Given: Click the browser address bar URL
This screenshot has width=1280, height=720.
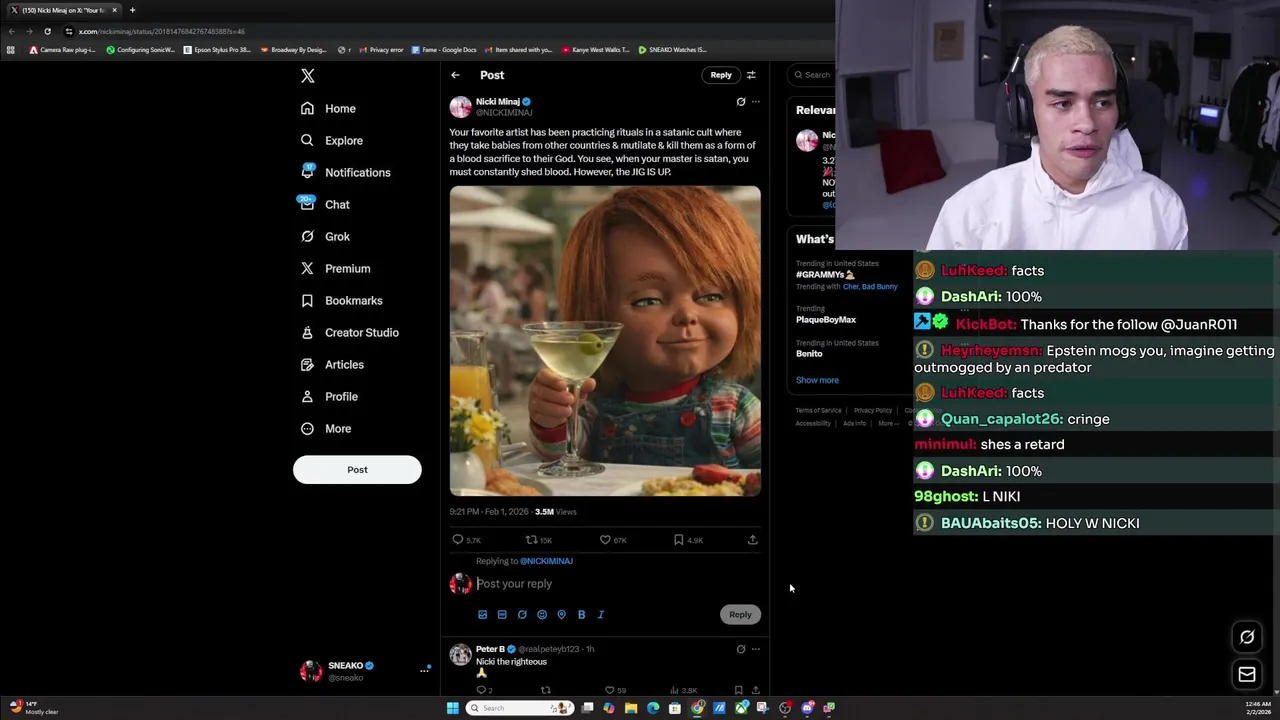Looking at the screenshot, I should (x=162, y=31).
